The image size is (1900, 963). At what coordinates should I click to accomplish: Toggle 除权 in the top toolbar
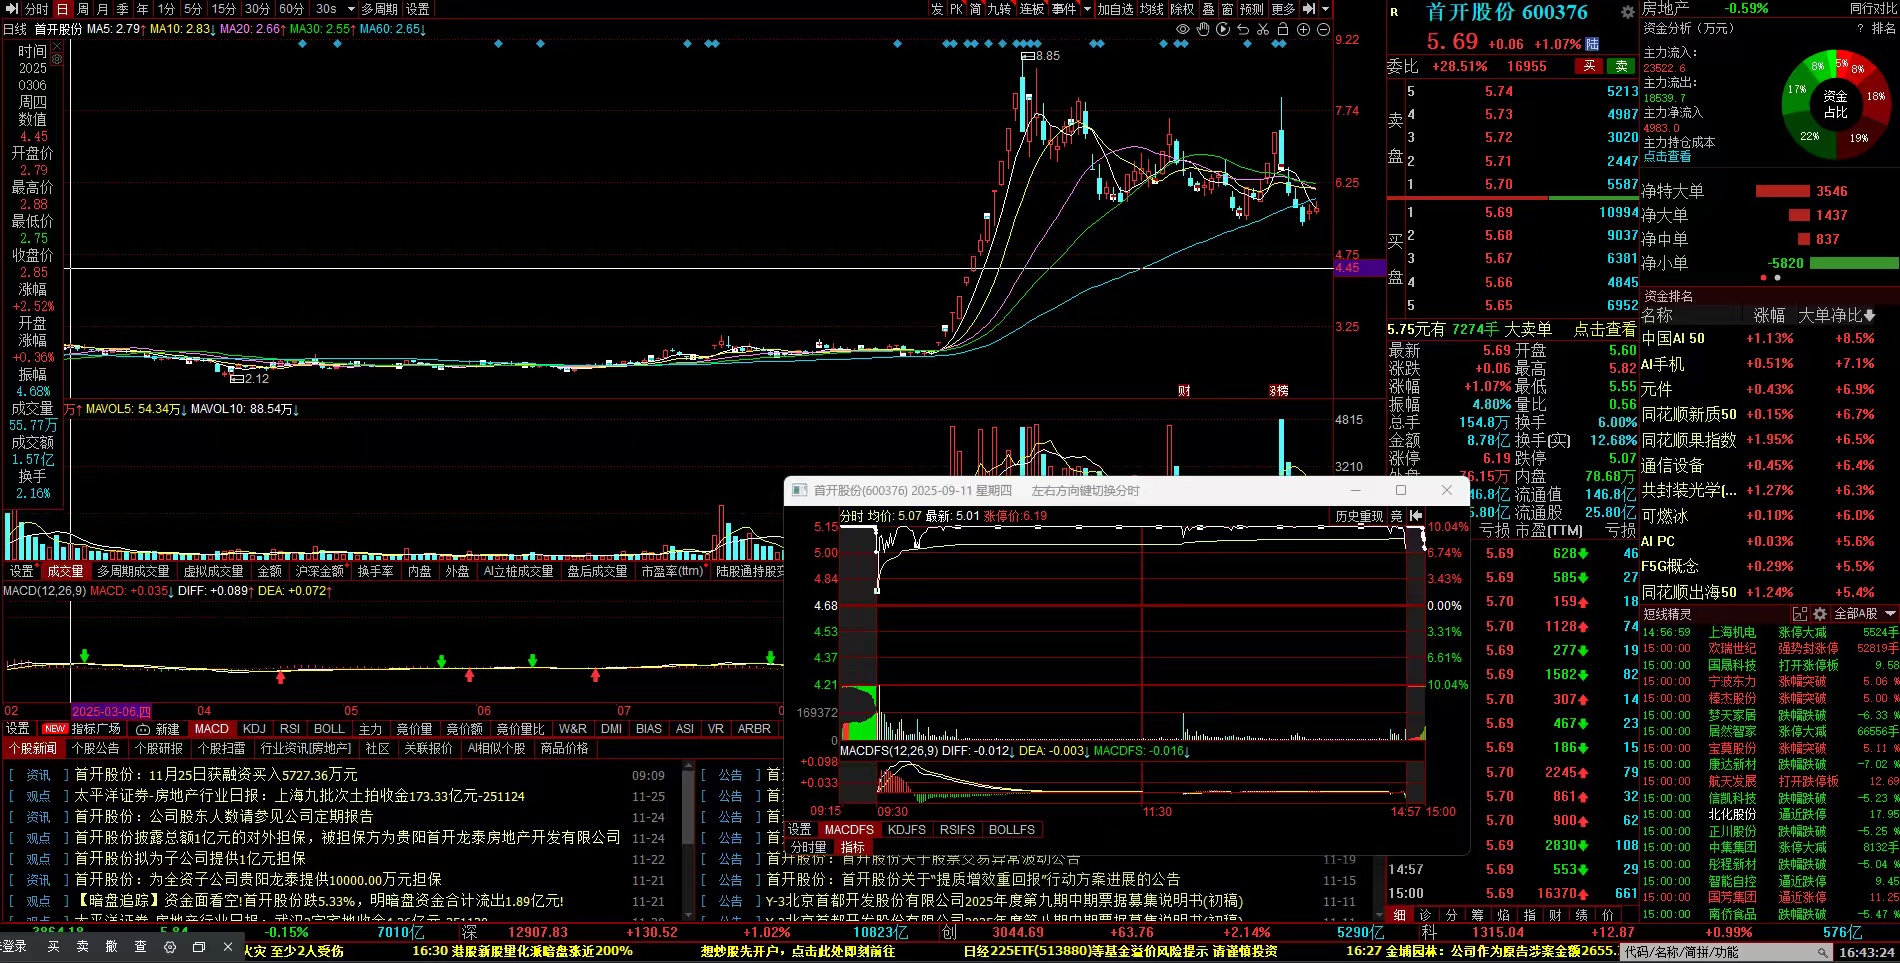(x=1182, y=9)
